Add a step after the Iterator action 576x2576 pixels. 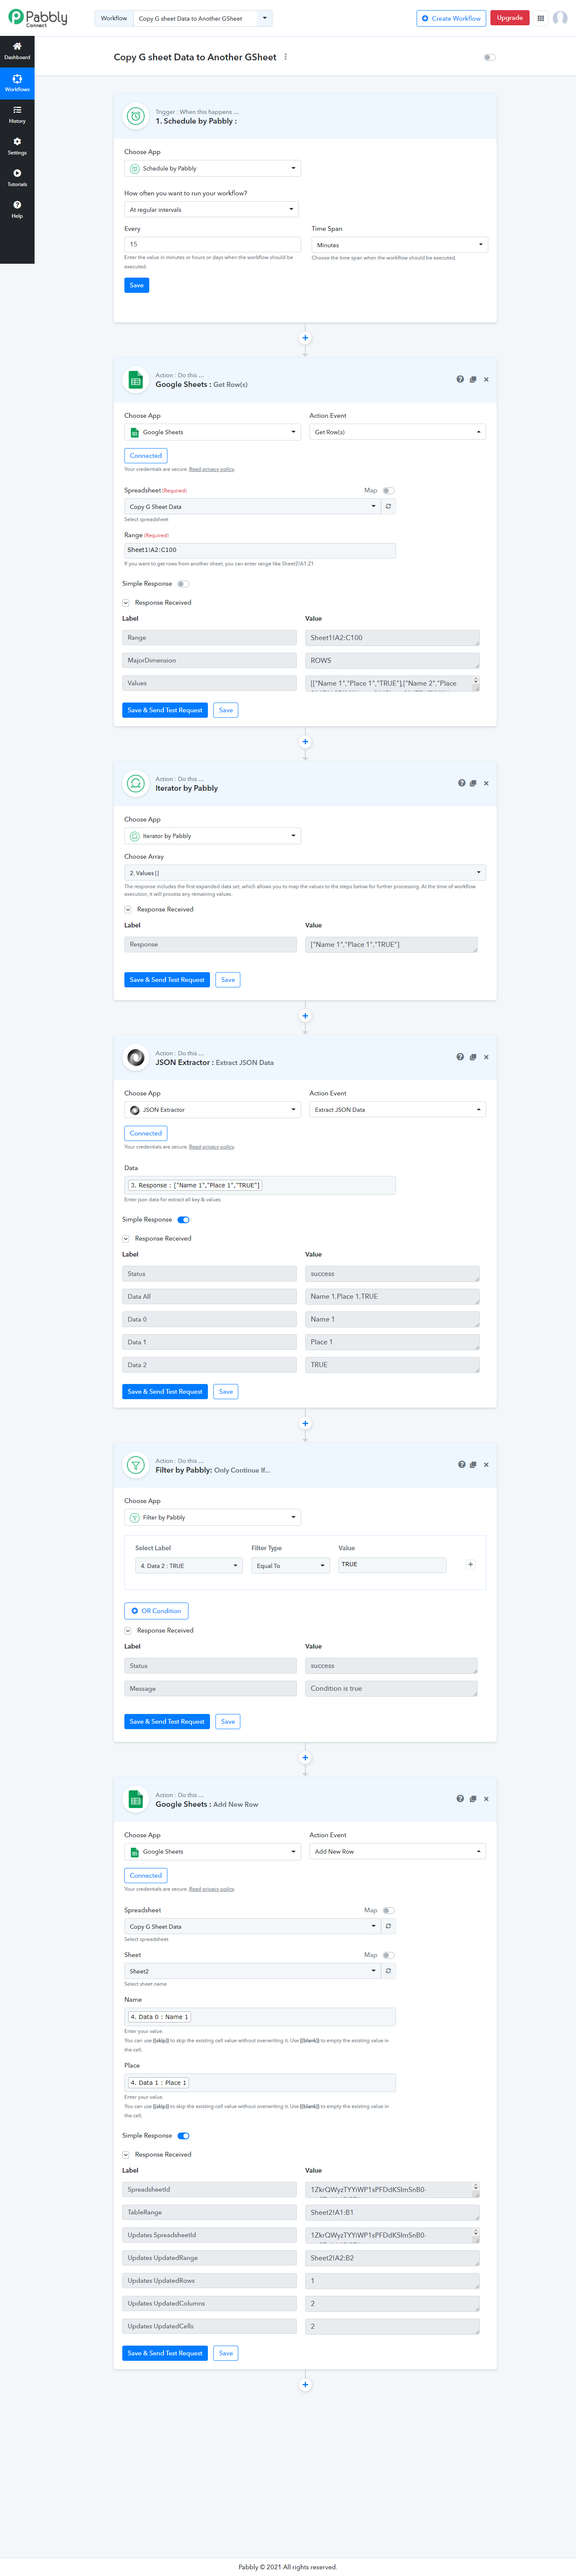pyautogui.click(x=305, y=1016)
